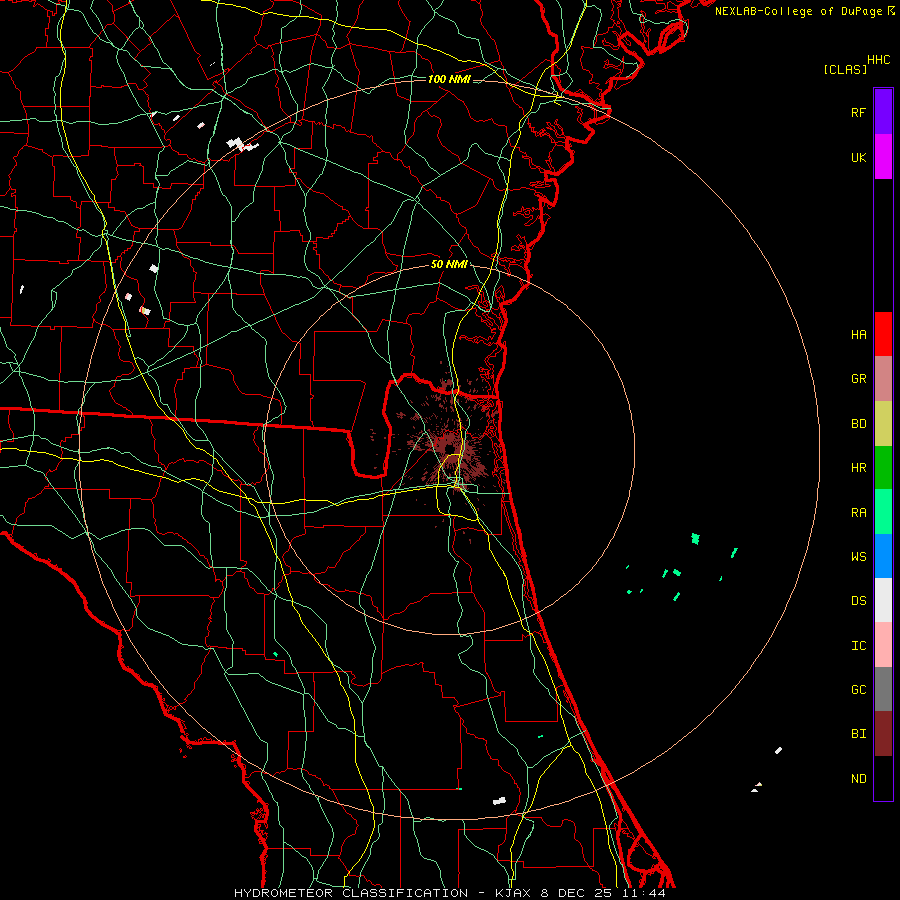Pick the RA mint-green legend swatch
The height and width of the screenshot is (900, 900).
tap(883, 512)
